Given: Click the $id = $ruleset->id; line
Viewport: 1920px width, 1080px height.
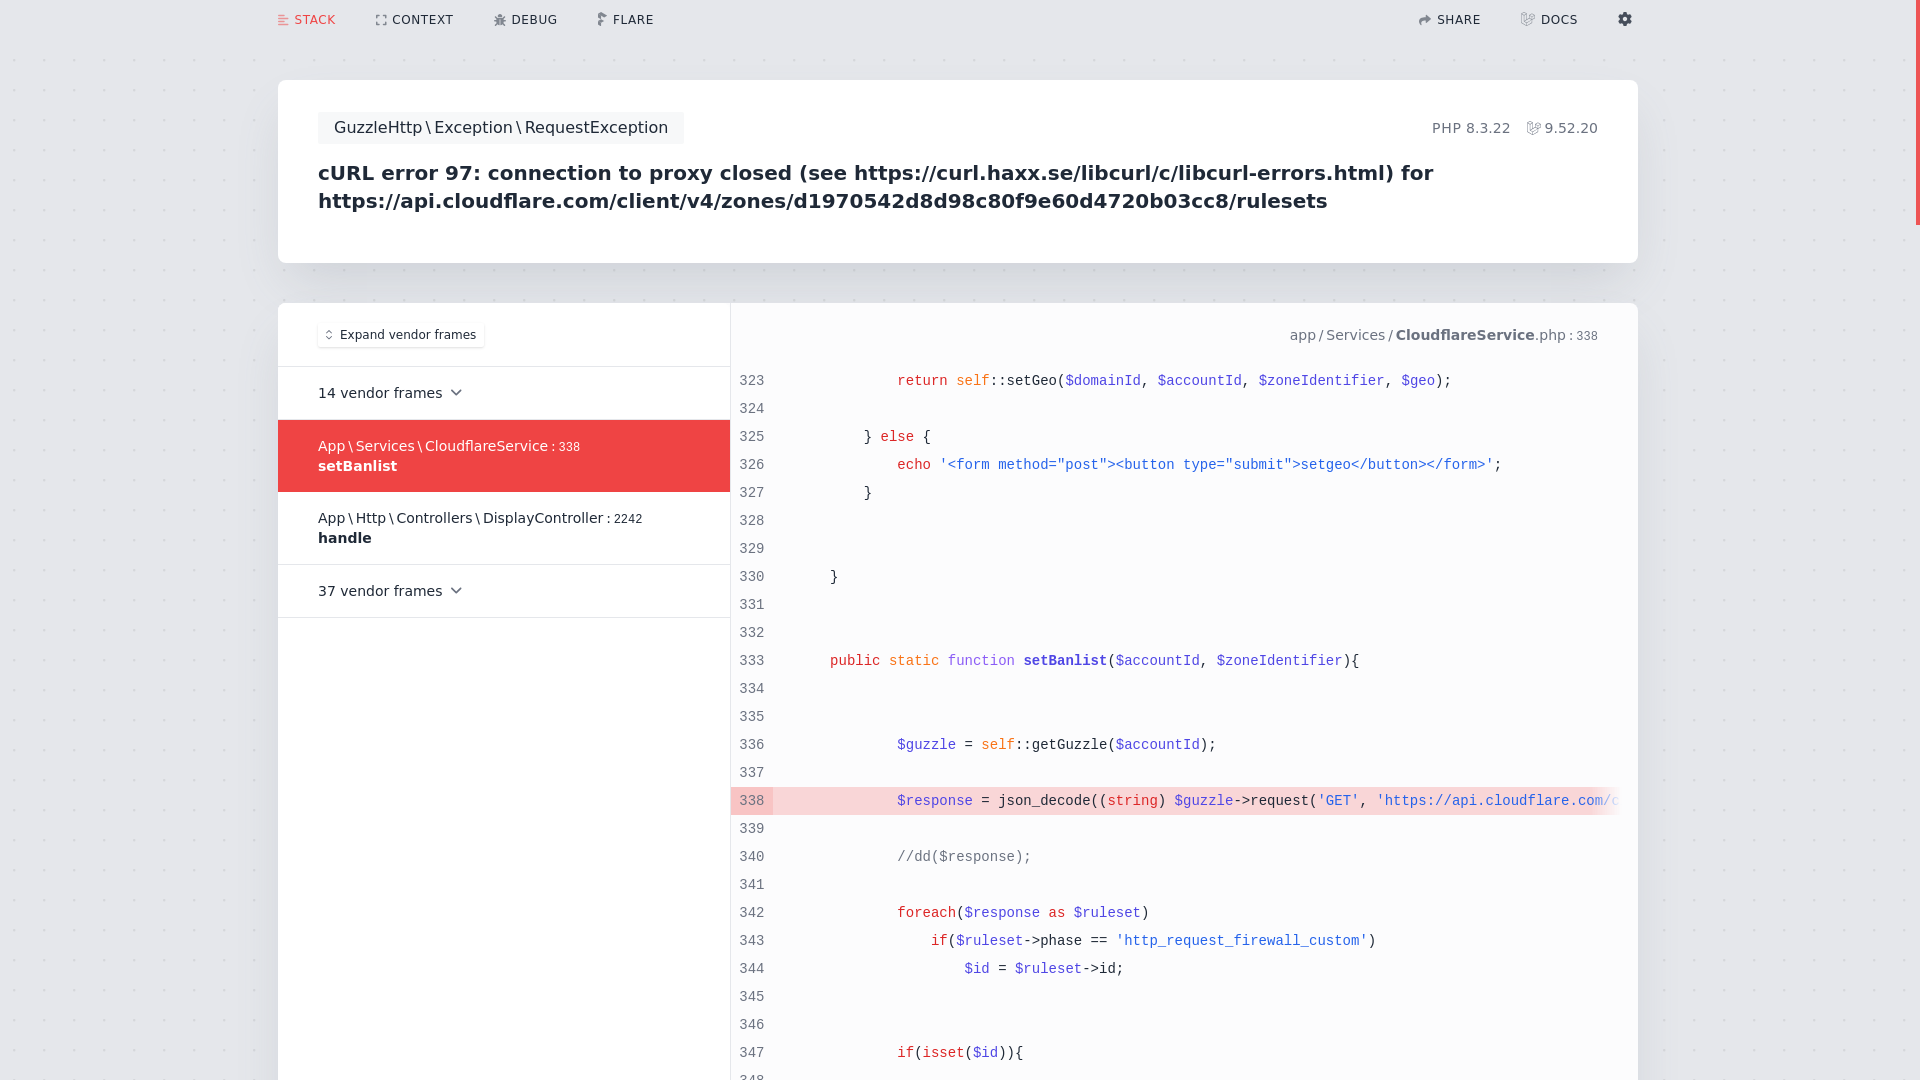Looking at the screenshot, I should point(1044,969).
